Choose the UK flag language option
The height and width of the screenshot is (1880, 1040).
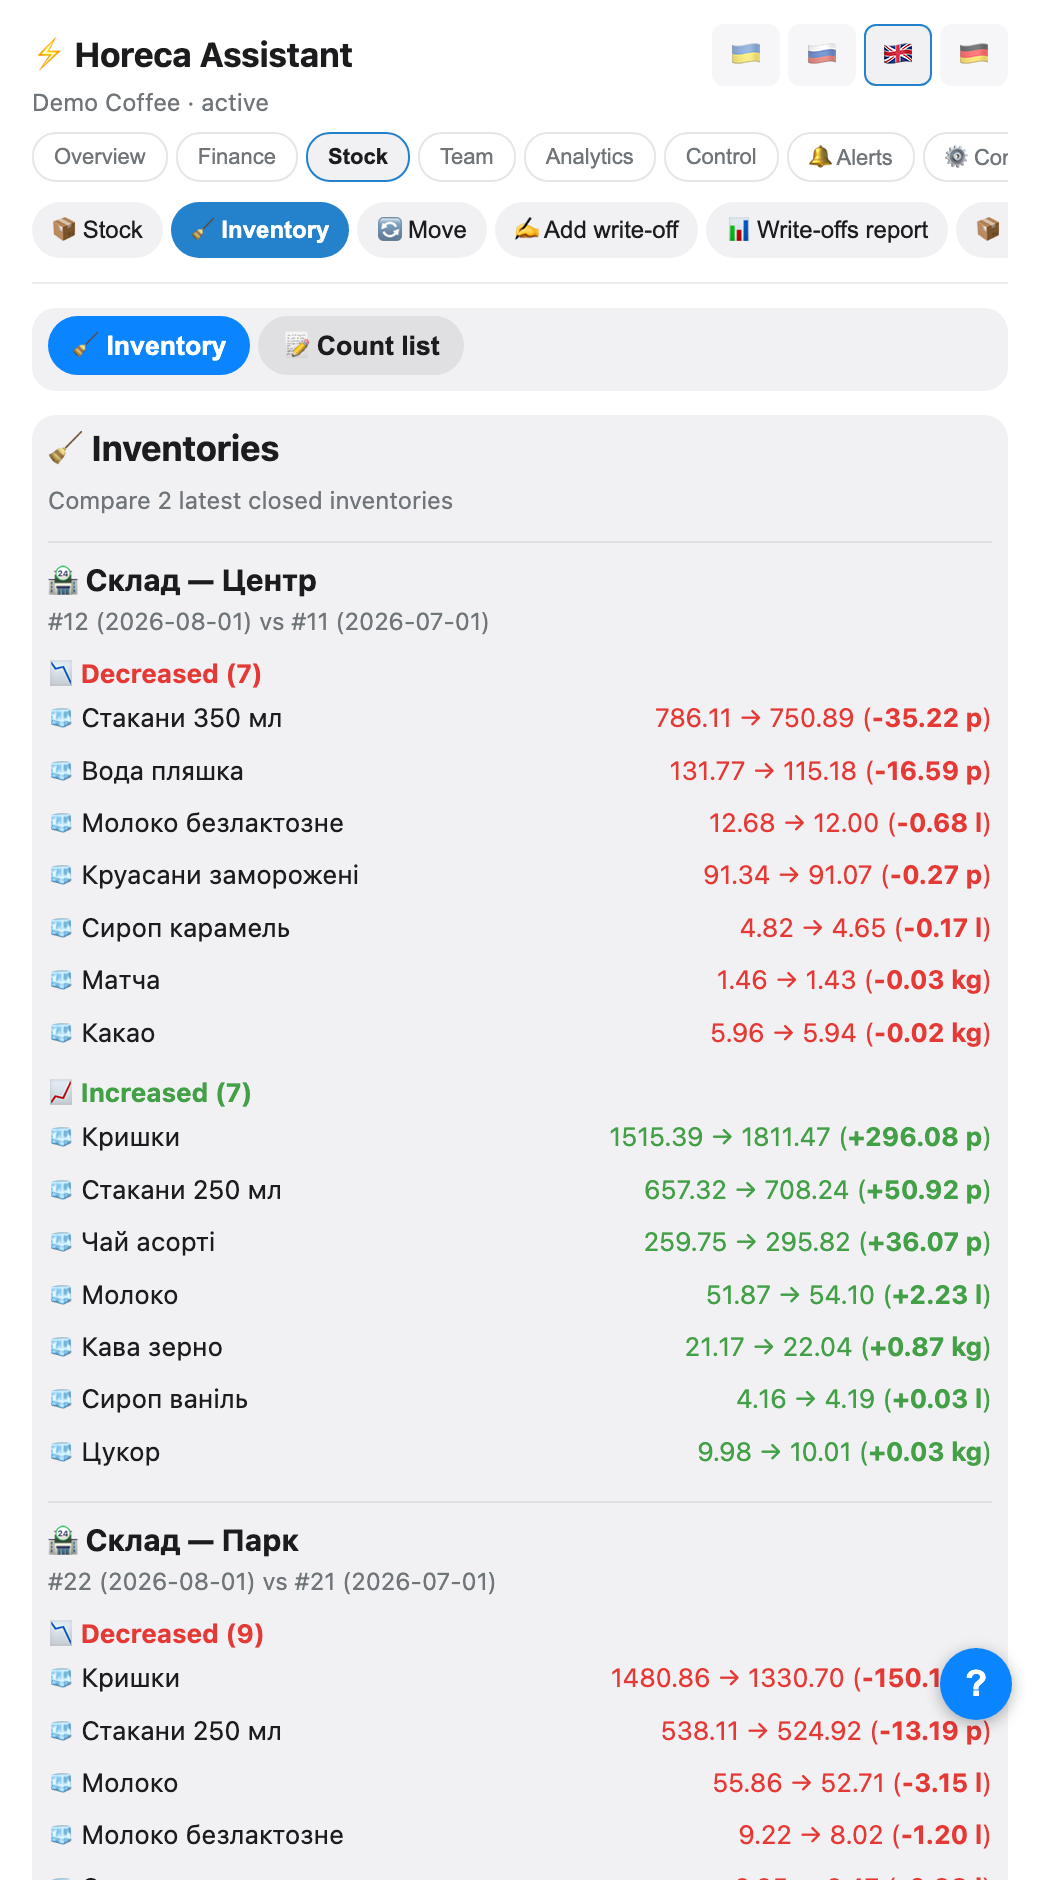(897, 55)
